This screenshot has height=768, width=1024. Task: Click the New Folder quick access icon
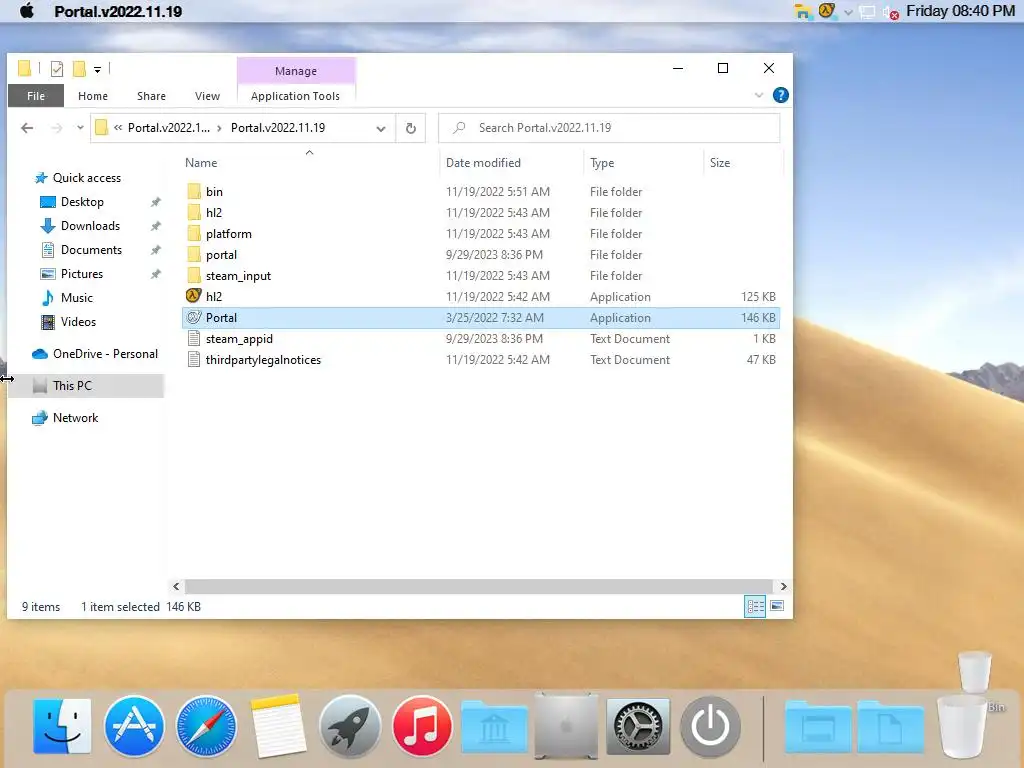[x=79, y=69]
